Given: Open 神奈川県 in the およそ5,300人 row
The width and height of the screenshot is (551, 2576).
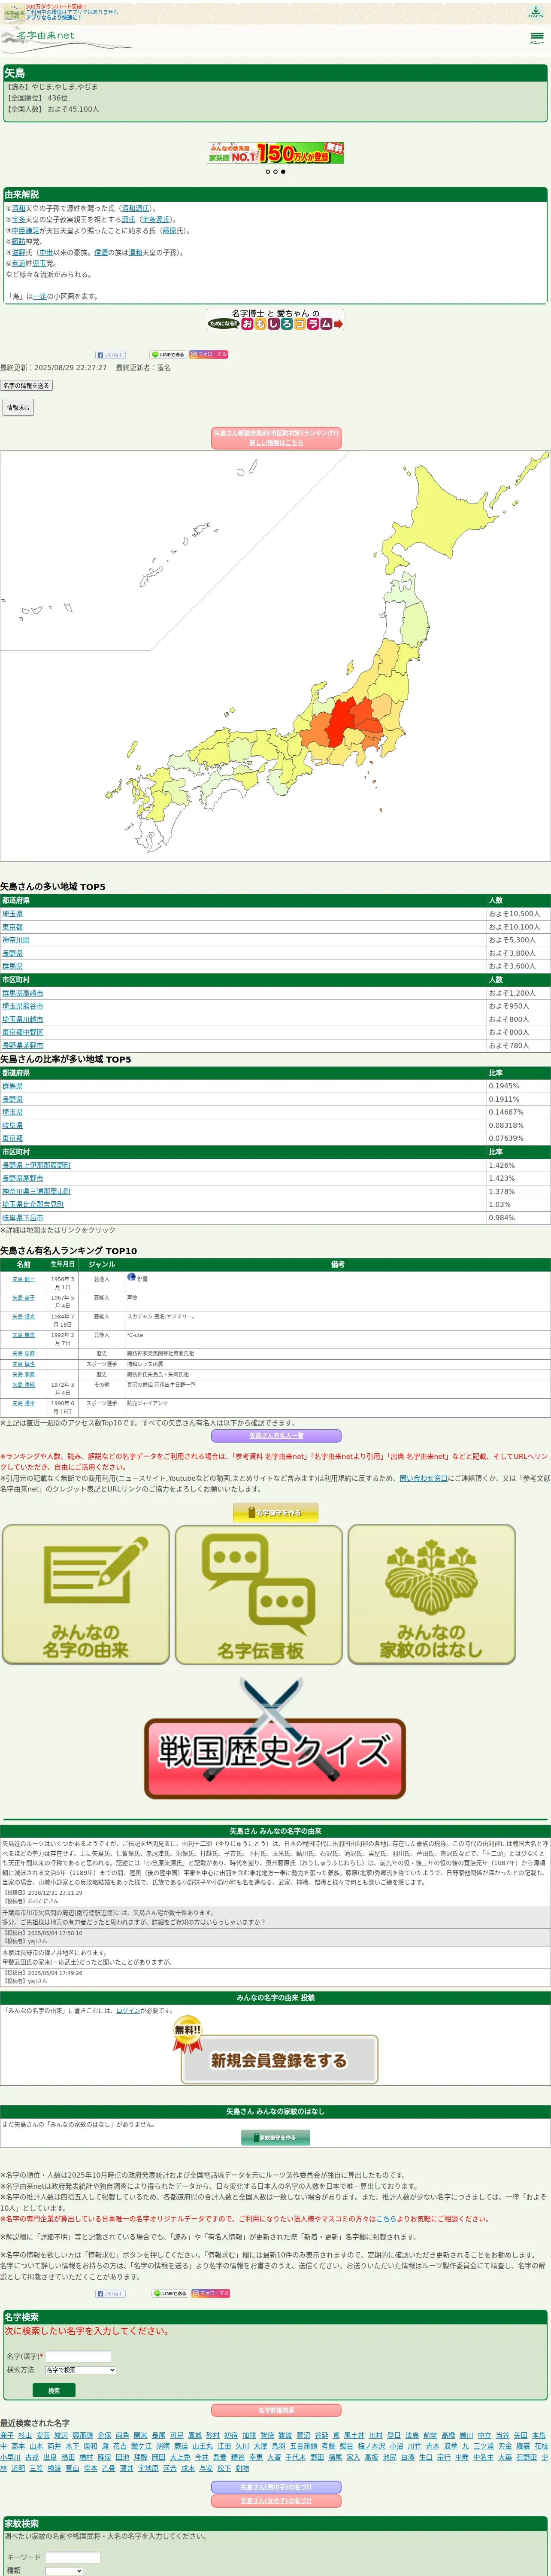Looking at the screenshot, I should 16,940.
